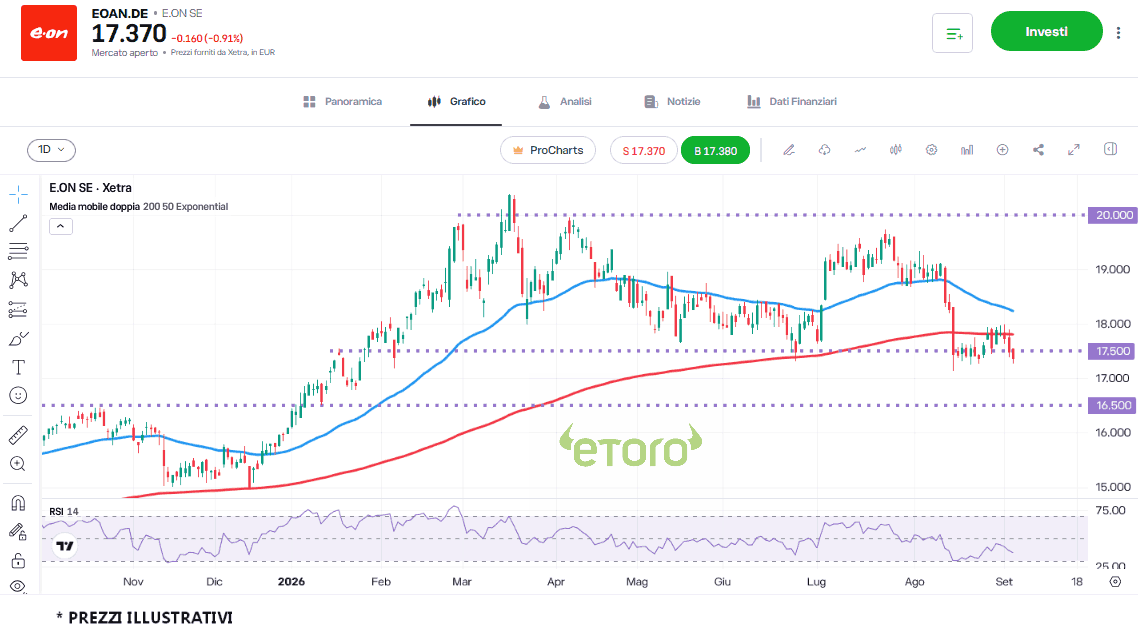Open the indicators bar icon
The height and width of the screenshot is (628, 1138).
[967, 150]
